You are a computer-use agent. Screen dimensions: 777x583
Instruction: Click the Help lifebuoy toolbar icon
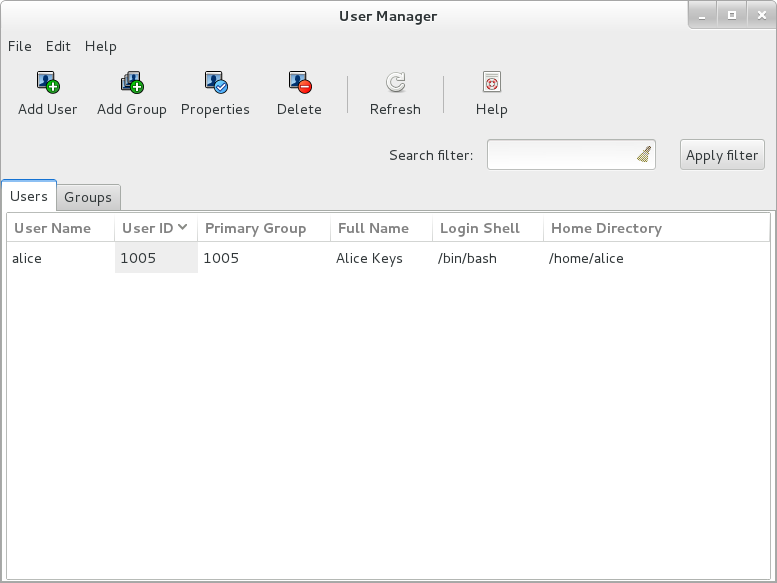[492, 82]
